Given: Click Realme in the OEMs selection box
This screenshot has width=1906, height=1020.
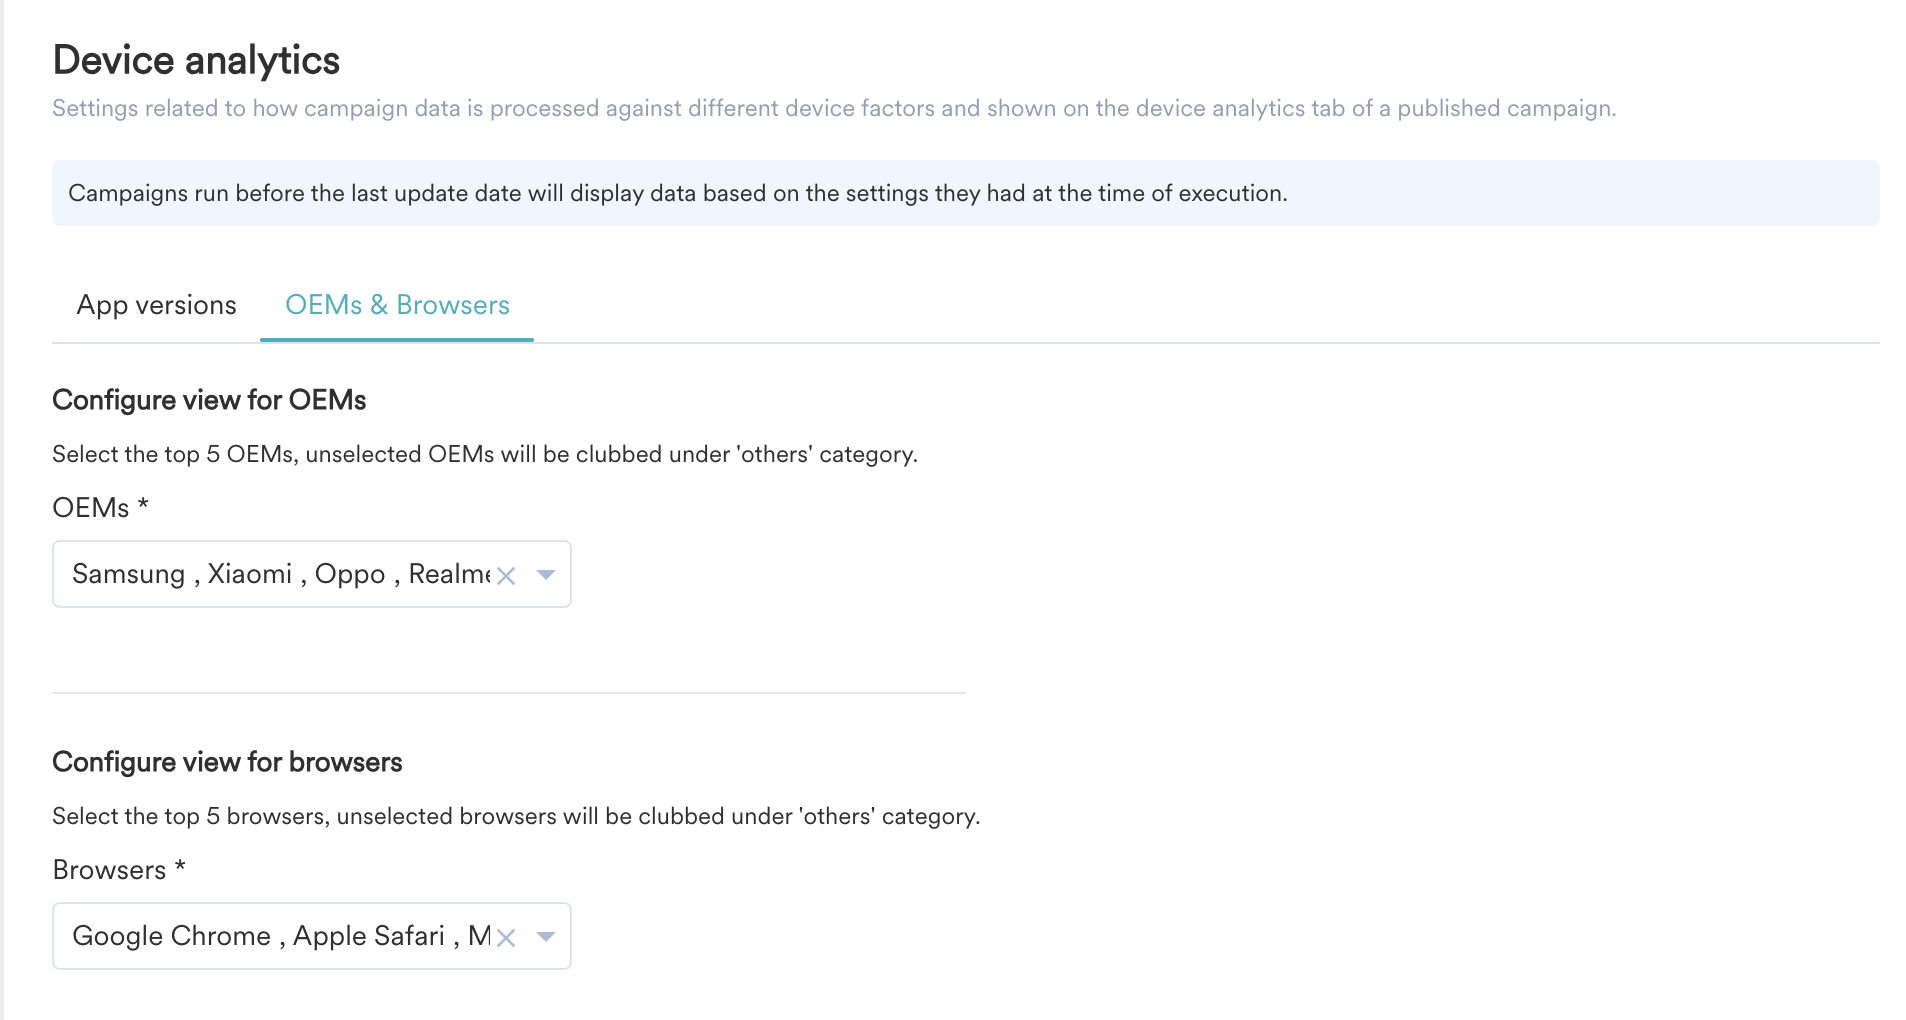Looking at the screenshot, I should click(449, 574).
